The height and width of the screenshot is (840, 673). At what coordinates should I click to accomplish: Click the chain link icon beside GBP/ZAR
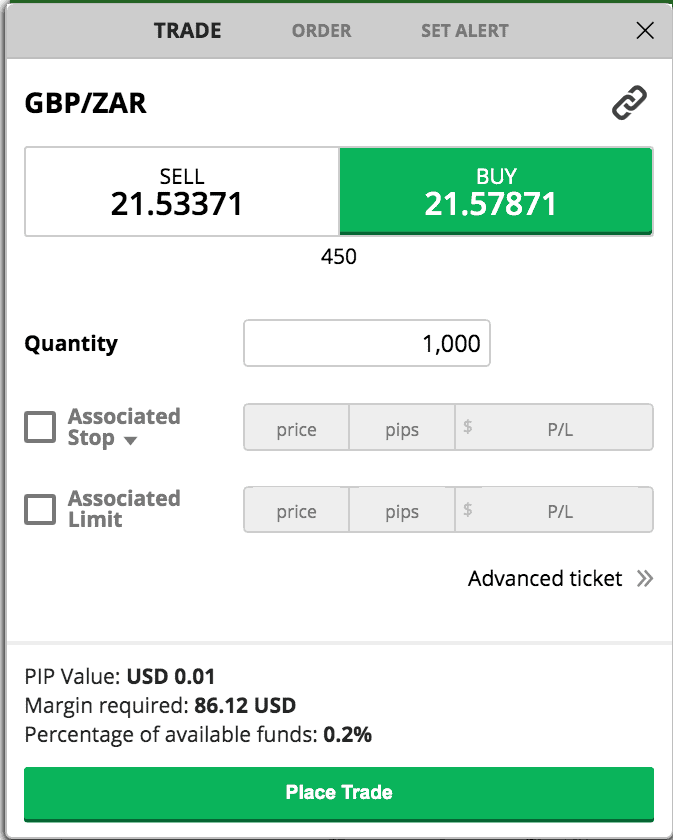coord(629,102)
